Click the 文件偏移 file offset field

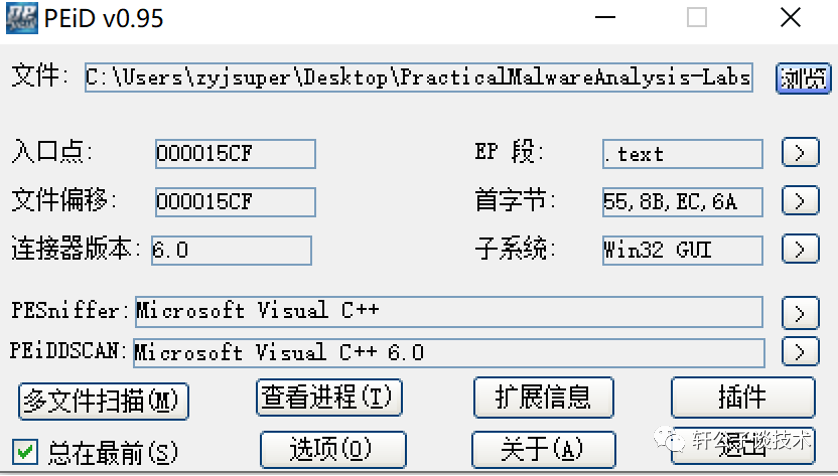tap(235, 202)
